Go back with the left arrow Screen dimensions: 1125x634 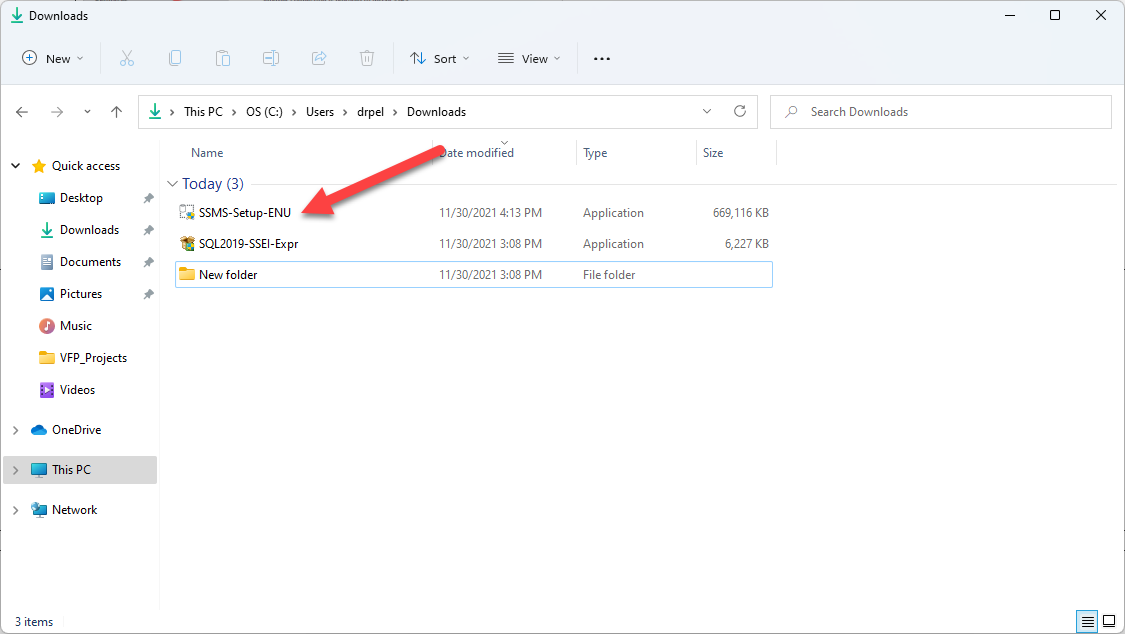point(22,112)
